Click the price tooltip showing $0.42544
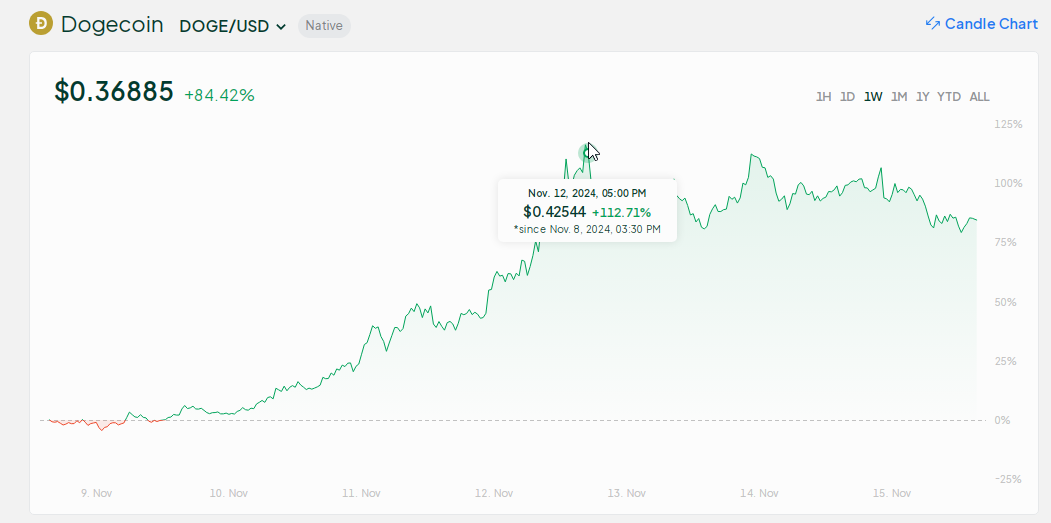Screen dimensions: 1051x523 coord(587,210)
